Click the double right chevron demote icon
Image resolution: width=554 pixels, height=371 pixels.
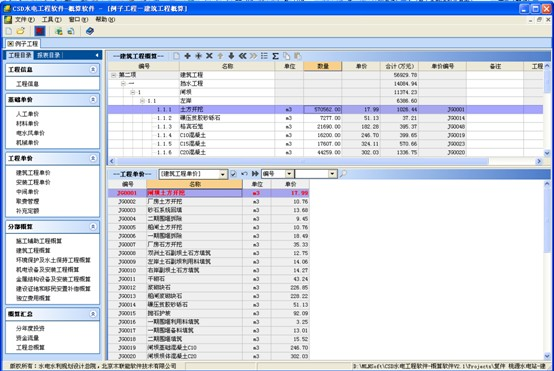click(253, 56)
